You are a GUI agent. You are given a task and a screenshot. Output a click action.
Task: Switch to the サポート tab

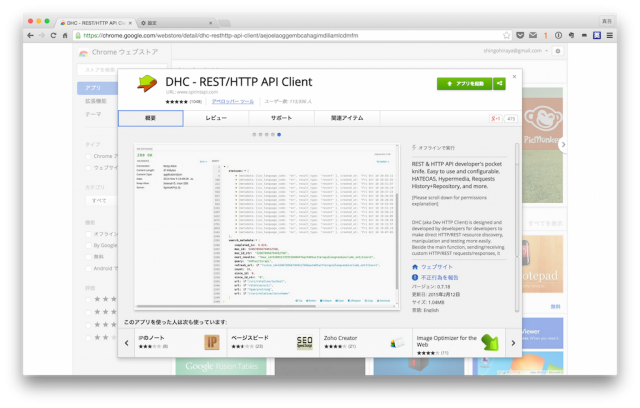(x=282, y=118)
